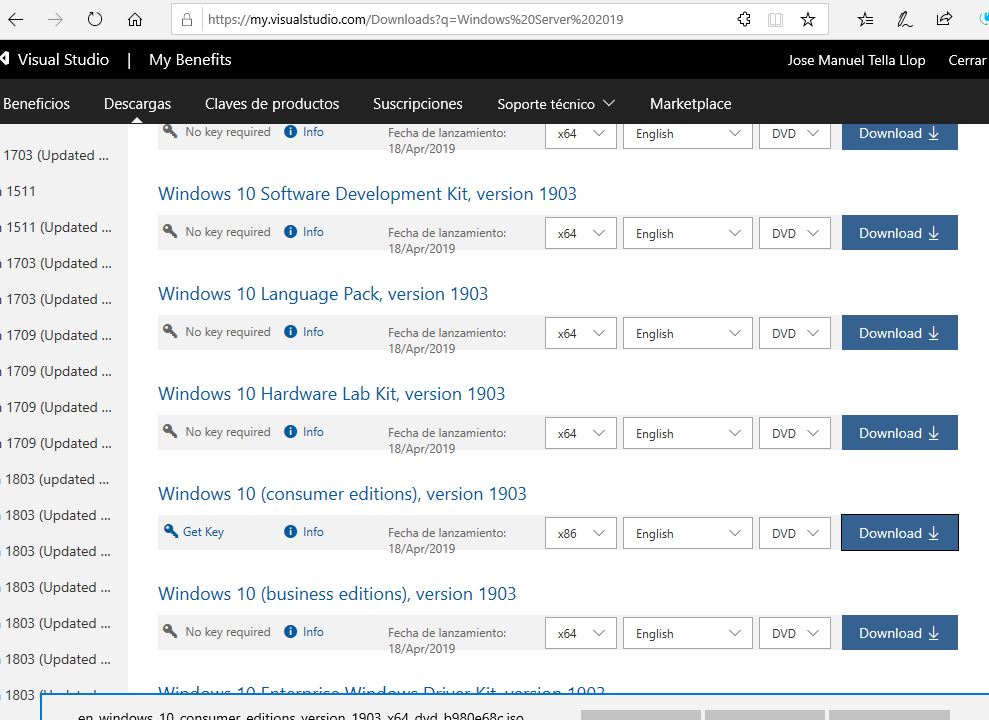The height and width of the screenshot is (720, 989).
Task: Click the lock icon in the address bar
Action: click(x=187, y=20)
